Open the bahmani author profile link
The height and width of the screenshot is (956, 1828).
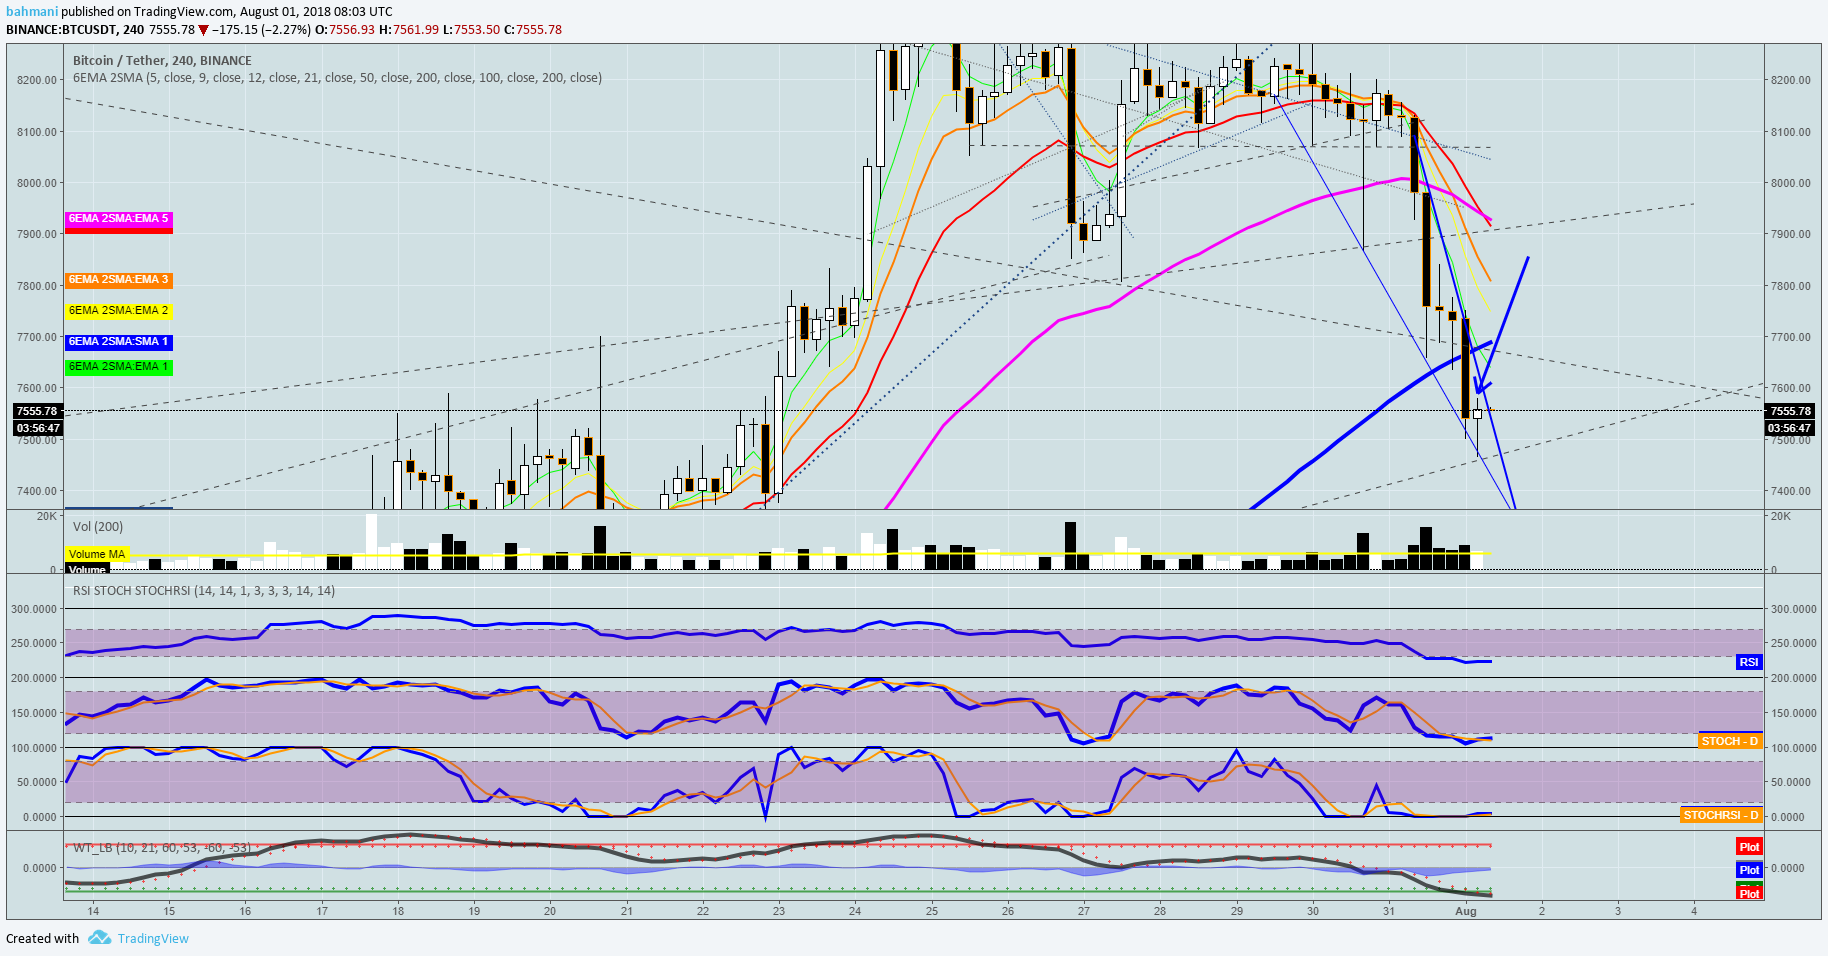(32, 12)
